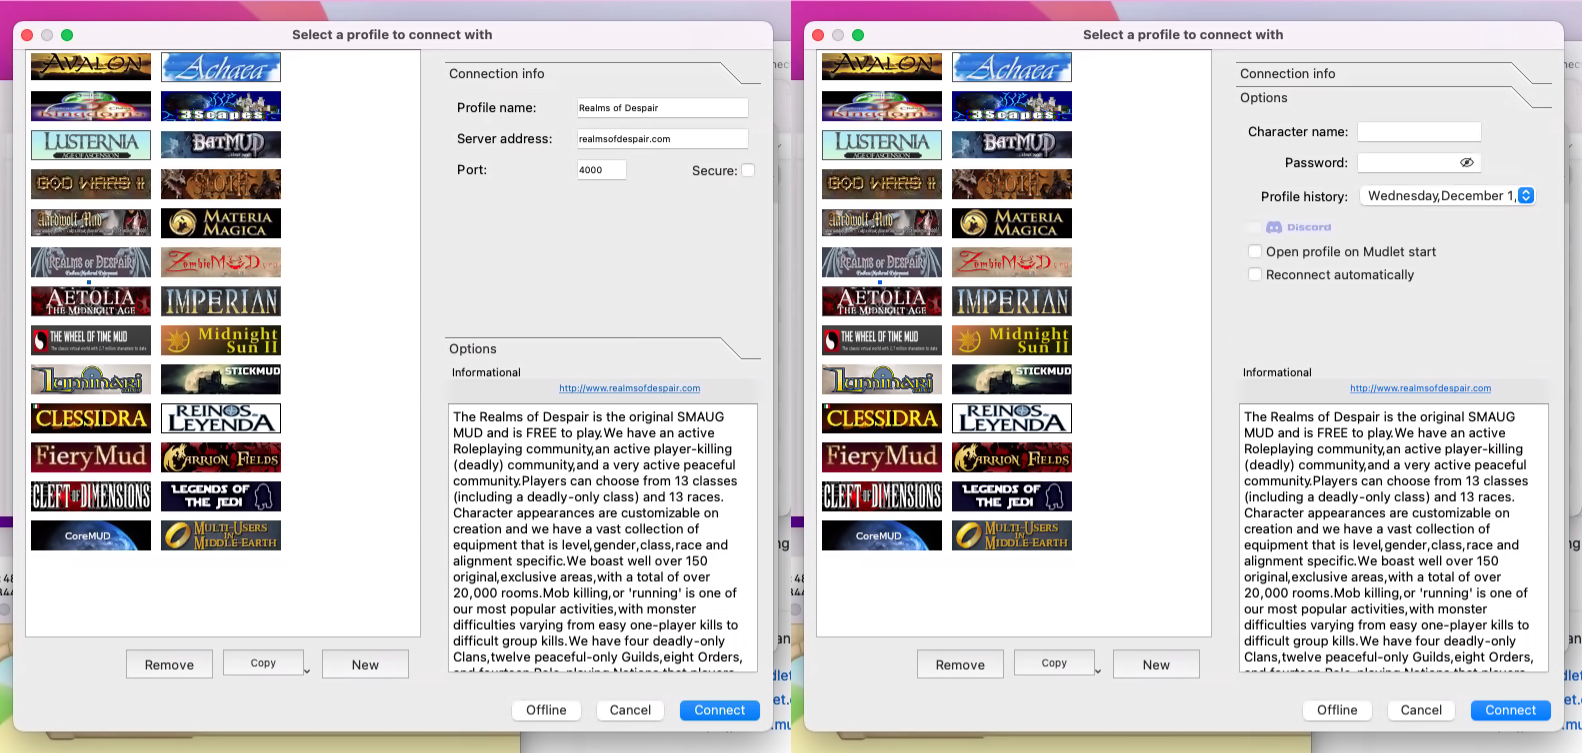Choose 3Scapes profile in left window

tap(221, 106)
